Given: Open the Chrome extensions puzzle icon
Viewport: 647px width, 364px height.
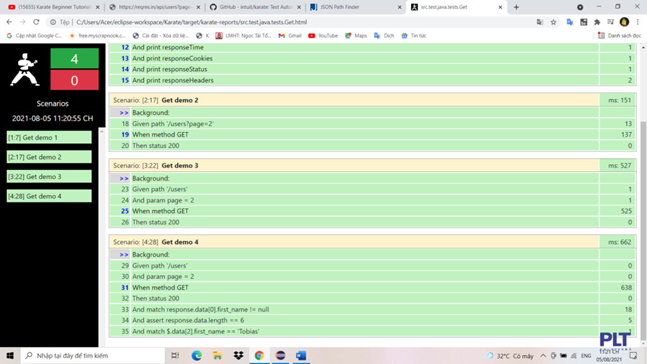Looking at the screenshot, I should point(597,22).
